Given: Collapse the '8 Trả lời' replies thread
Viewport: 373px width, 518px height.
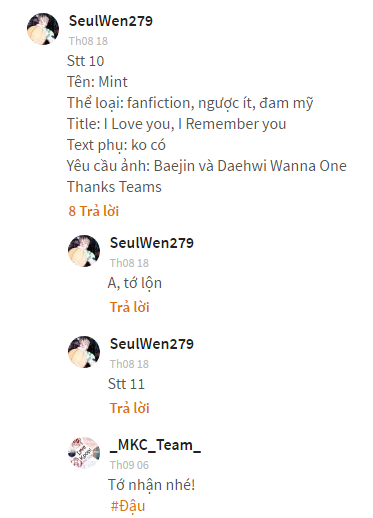Looking at the screenshot, I should coord(94,211).
